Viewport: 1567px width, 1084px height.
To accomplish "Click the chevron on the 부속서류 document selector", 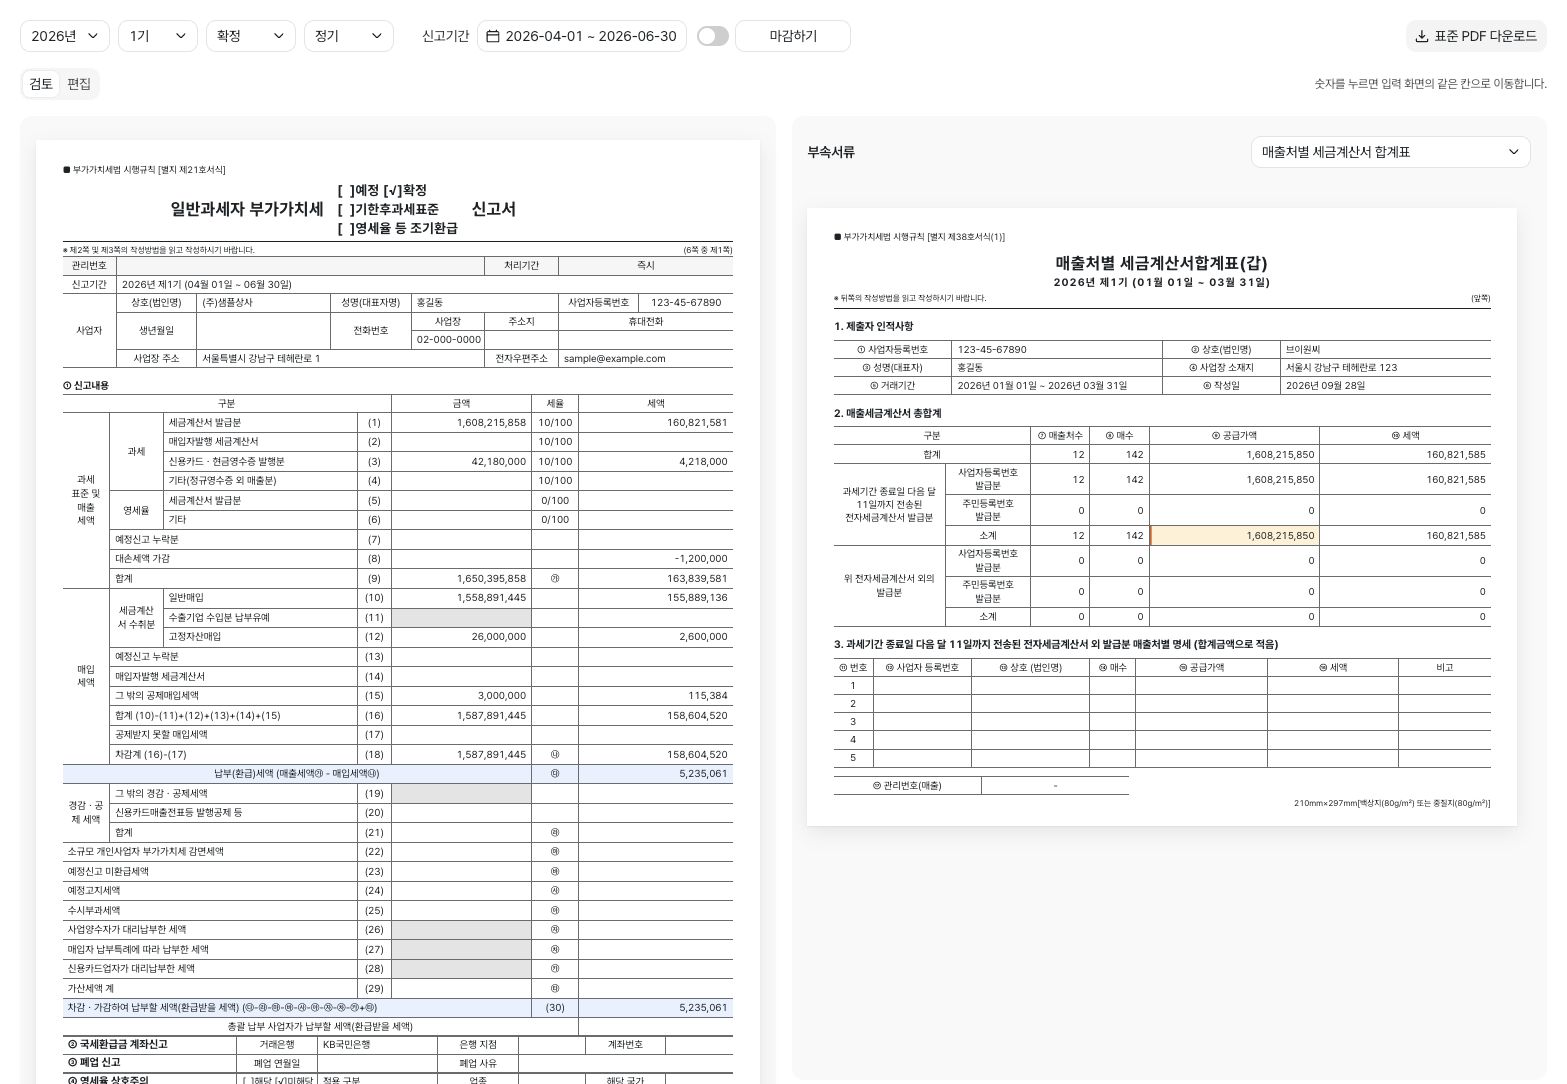I will (1514, 152).
